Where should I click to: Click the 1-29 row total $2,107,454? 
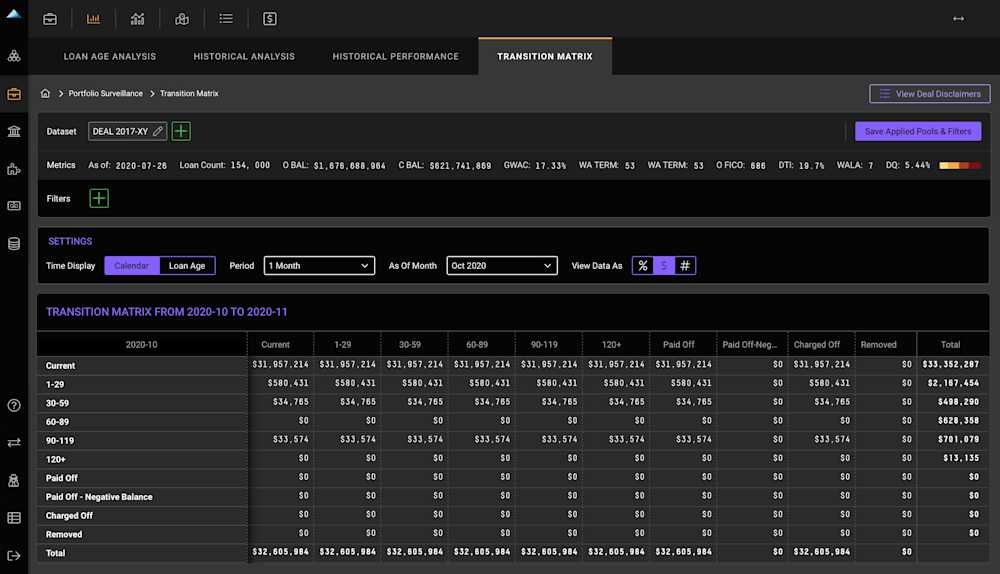(953, 383)
